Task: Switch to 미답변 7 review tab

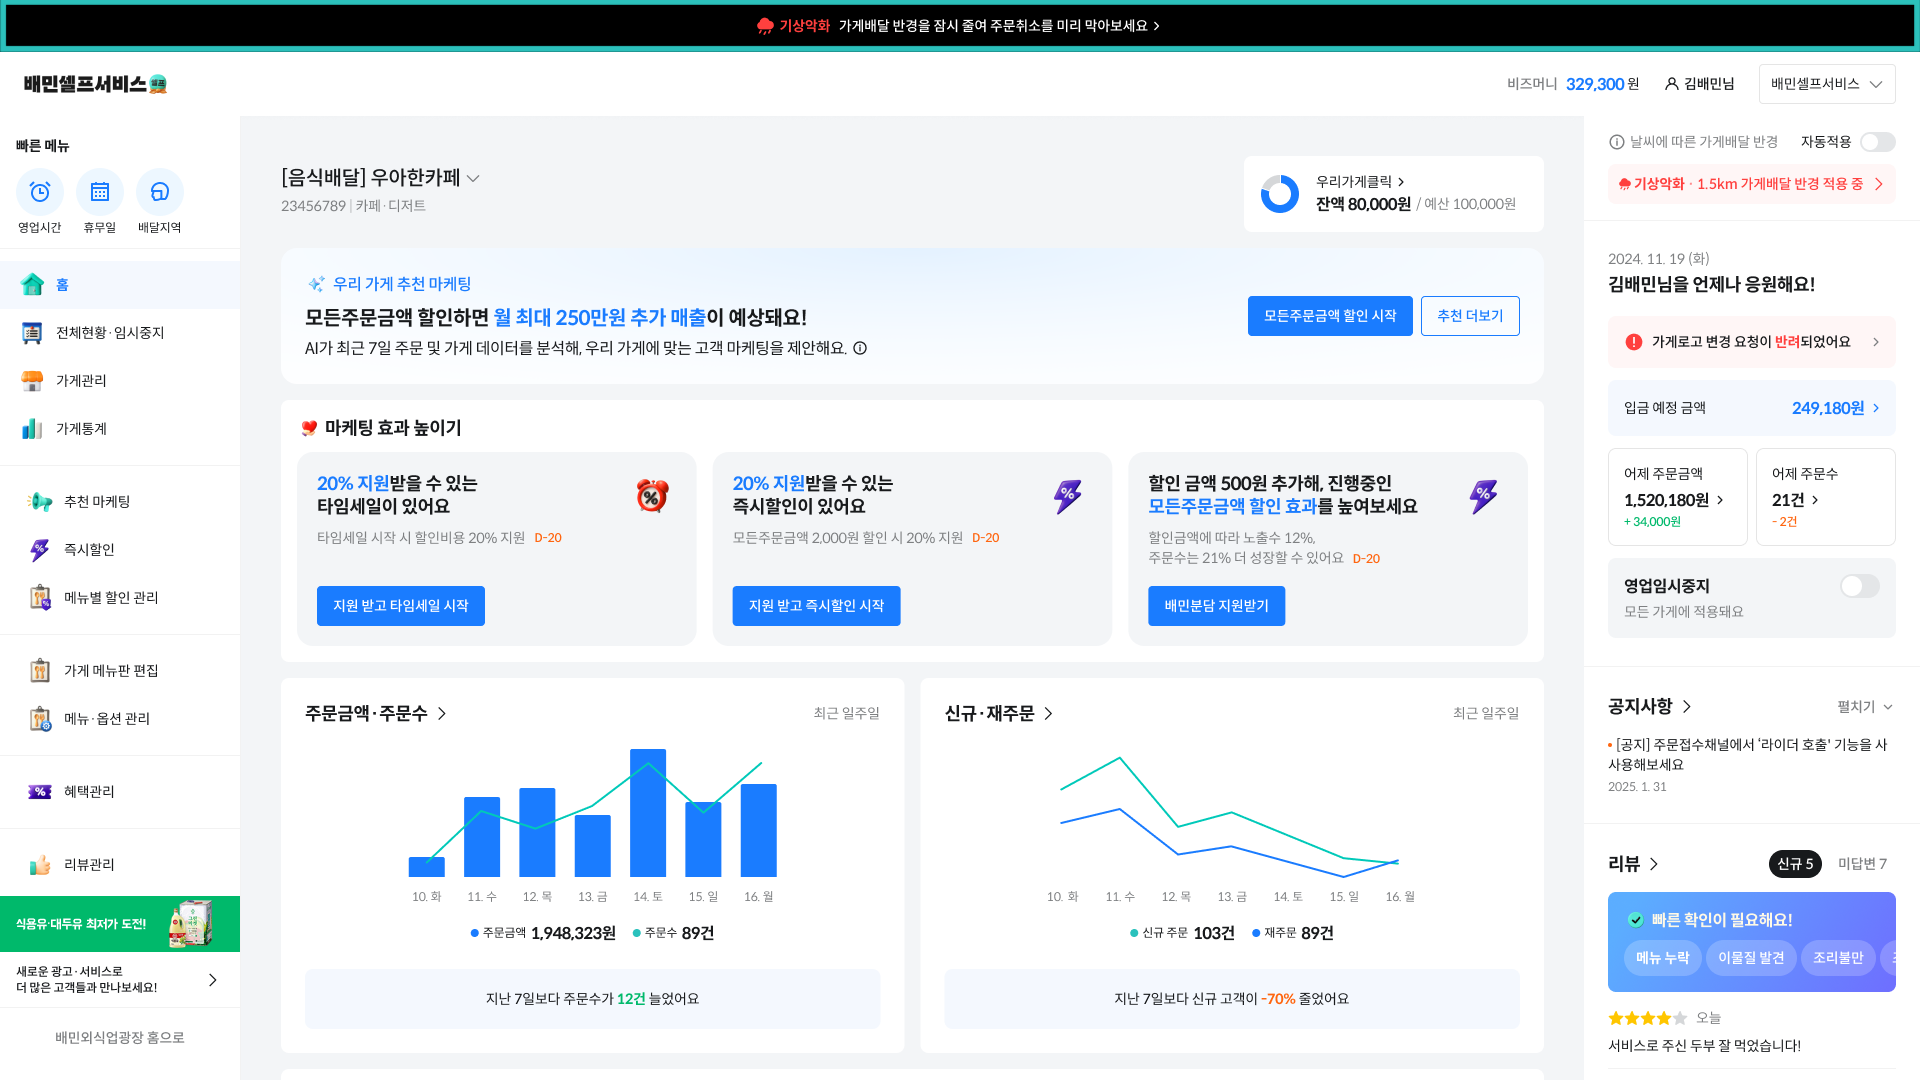Action: click(1862, 864)
